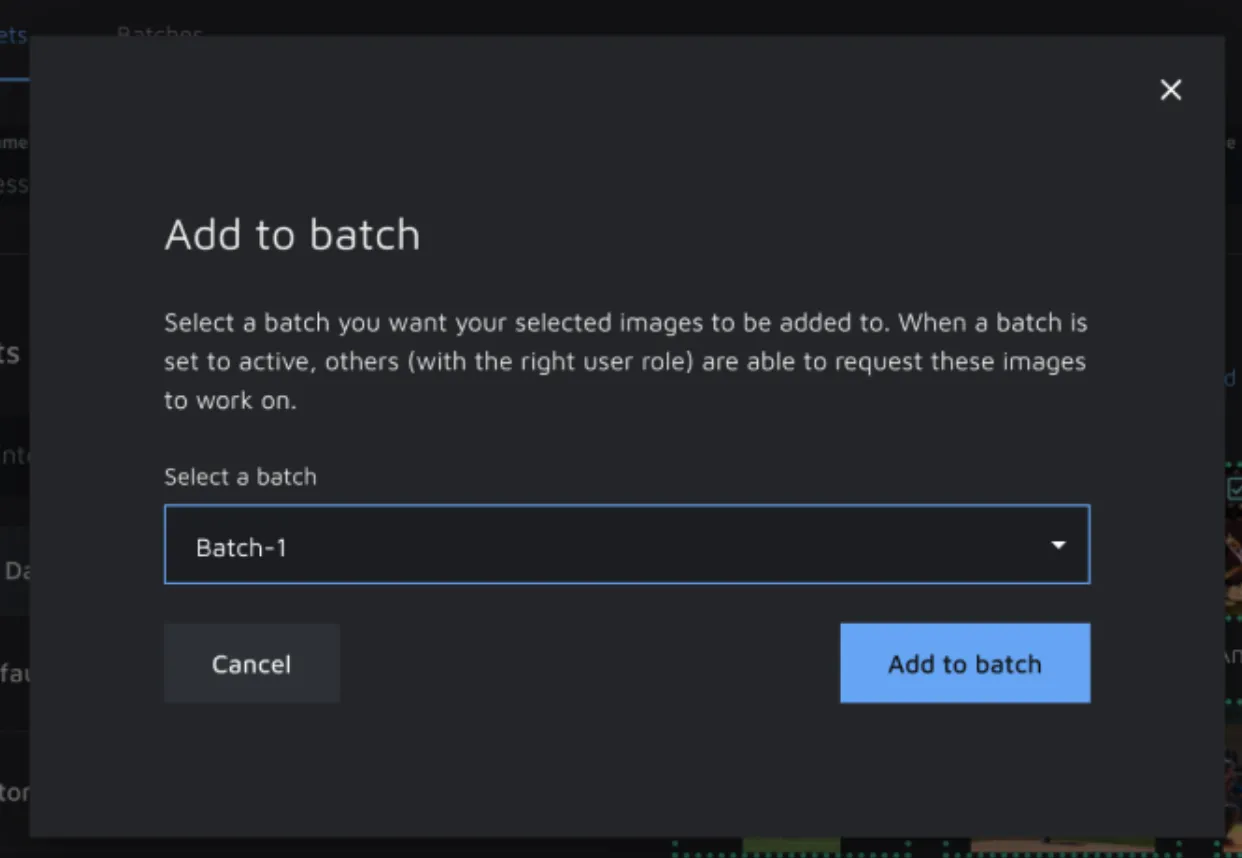This screenshot has width=1242, height=858.
Task: Click the top-left field ending in "ess"
Action: (x=14, y=184)
